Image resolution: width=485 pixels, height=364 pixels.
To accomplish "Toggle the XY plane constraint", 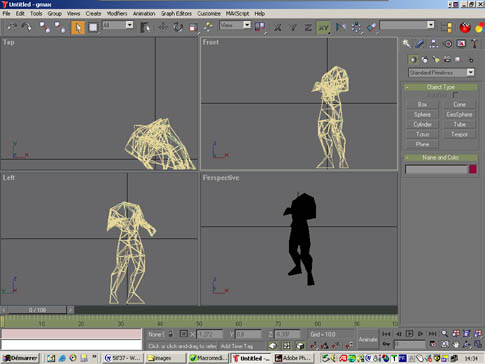I will [x=323, y=27].
